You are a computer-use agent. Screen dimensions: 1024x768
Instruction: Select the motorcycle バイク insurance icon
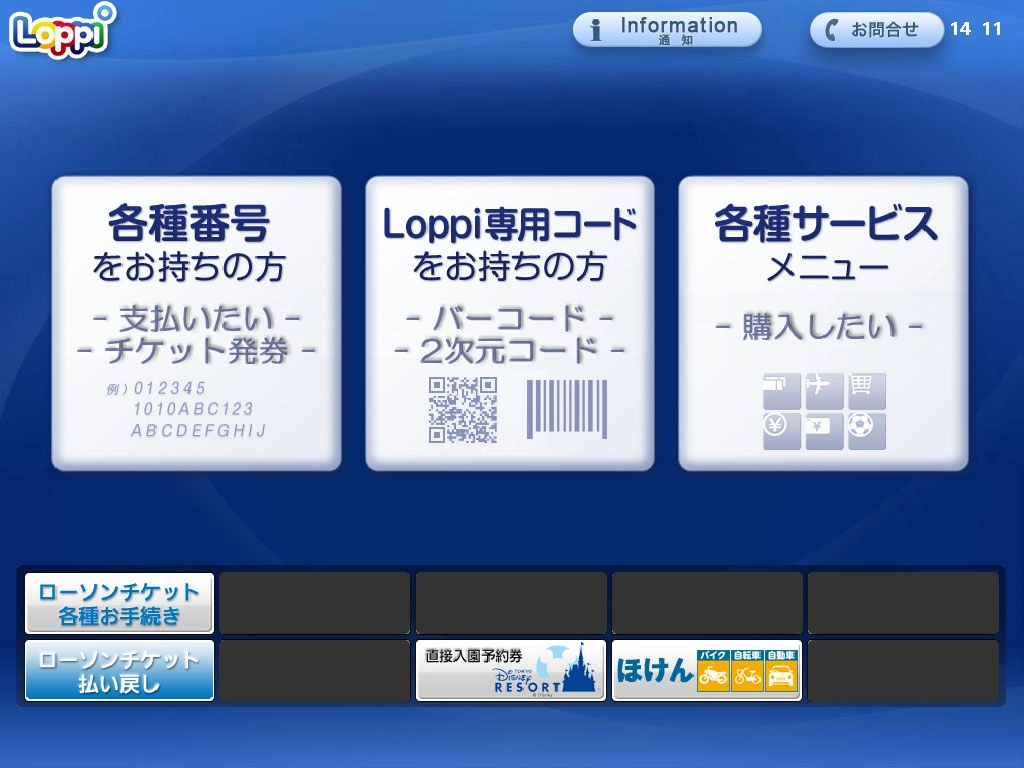[x=713, y=671]
